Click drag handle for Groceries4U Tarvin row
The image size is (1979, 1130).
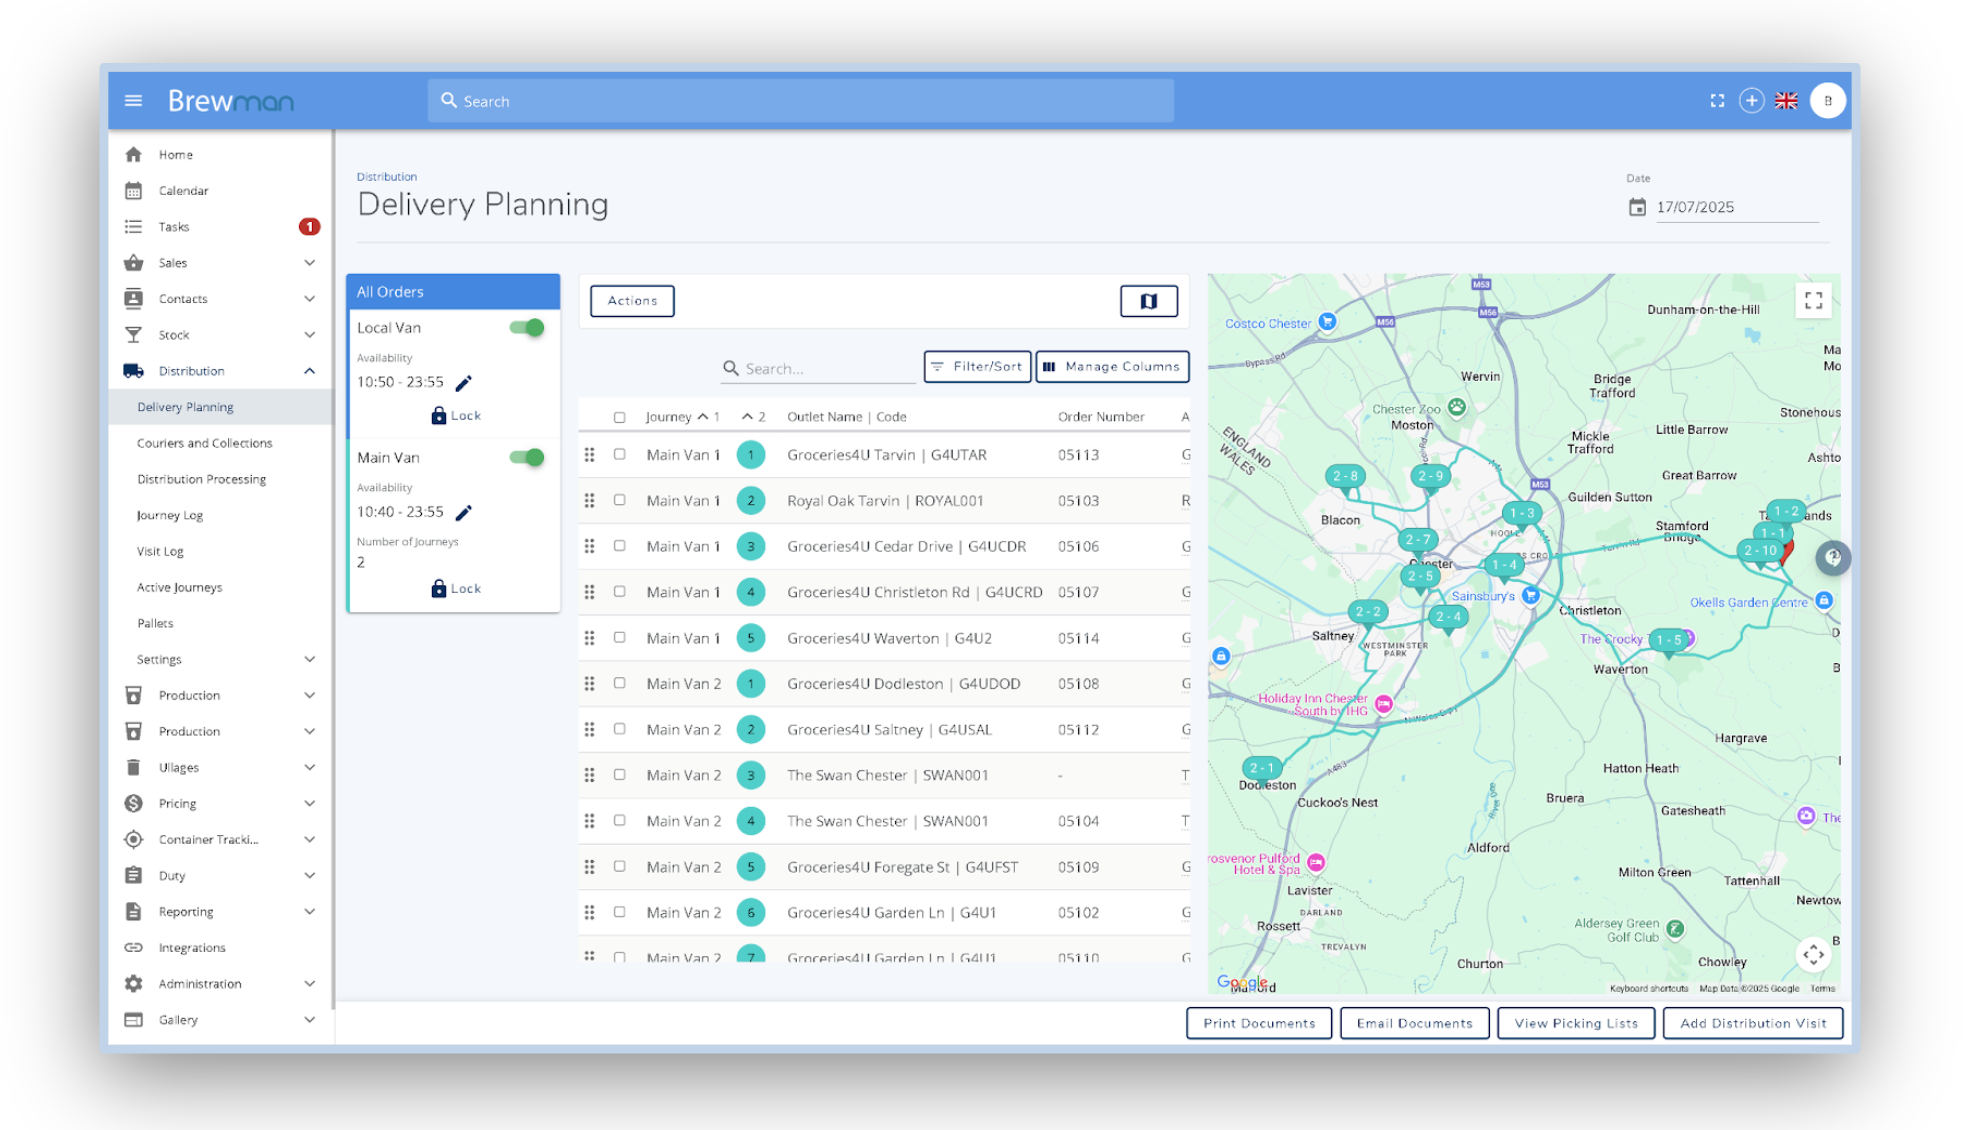589,455
